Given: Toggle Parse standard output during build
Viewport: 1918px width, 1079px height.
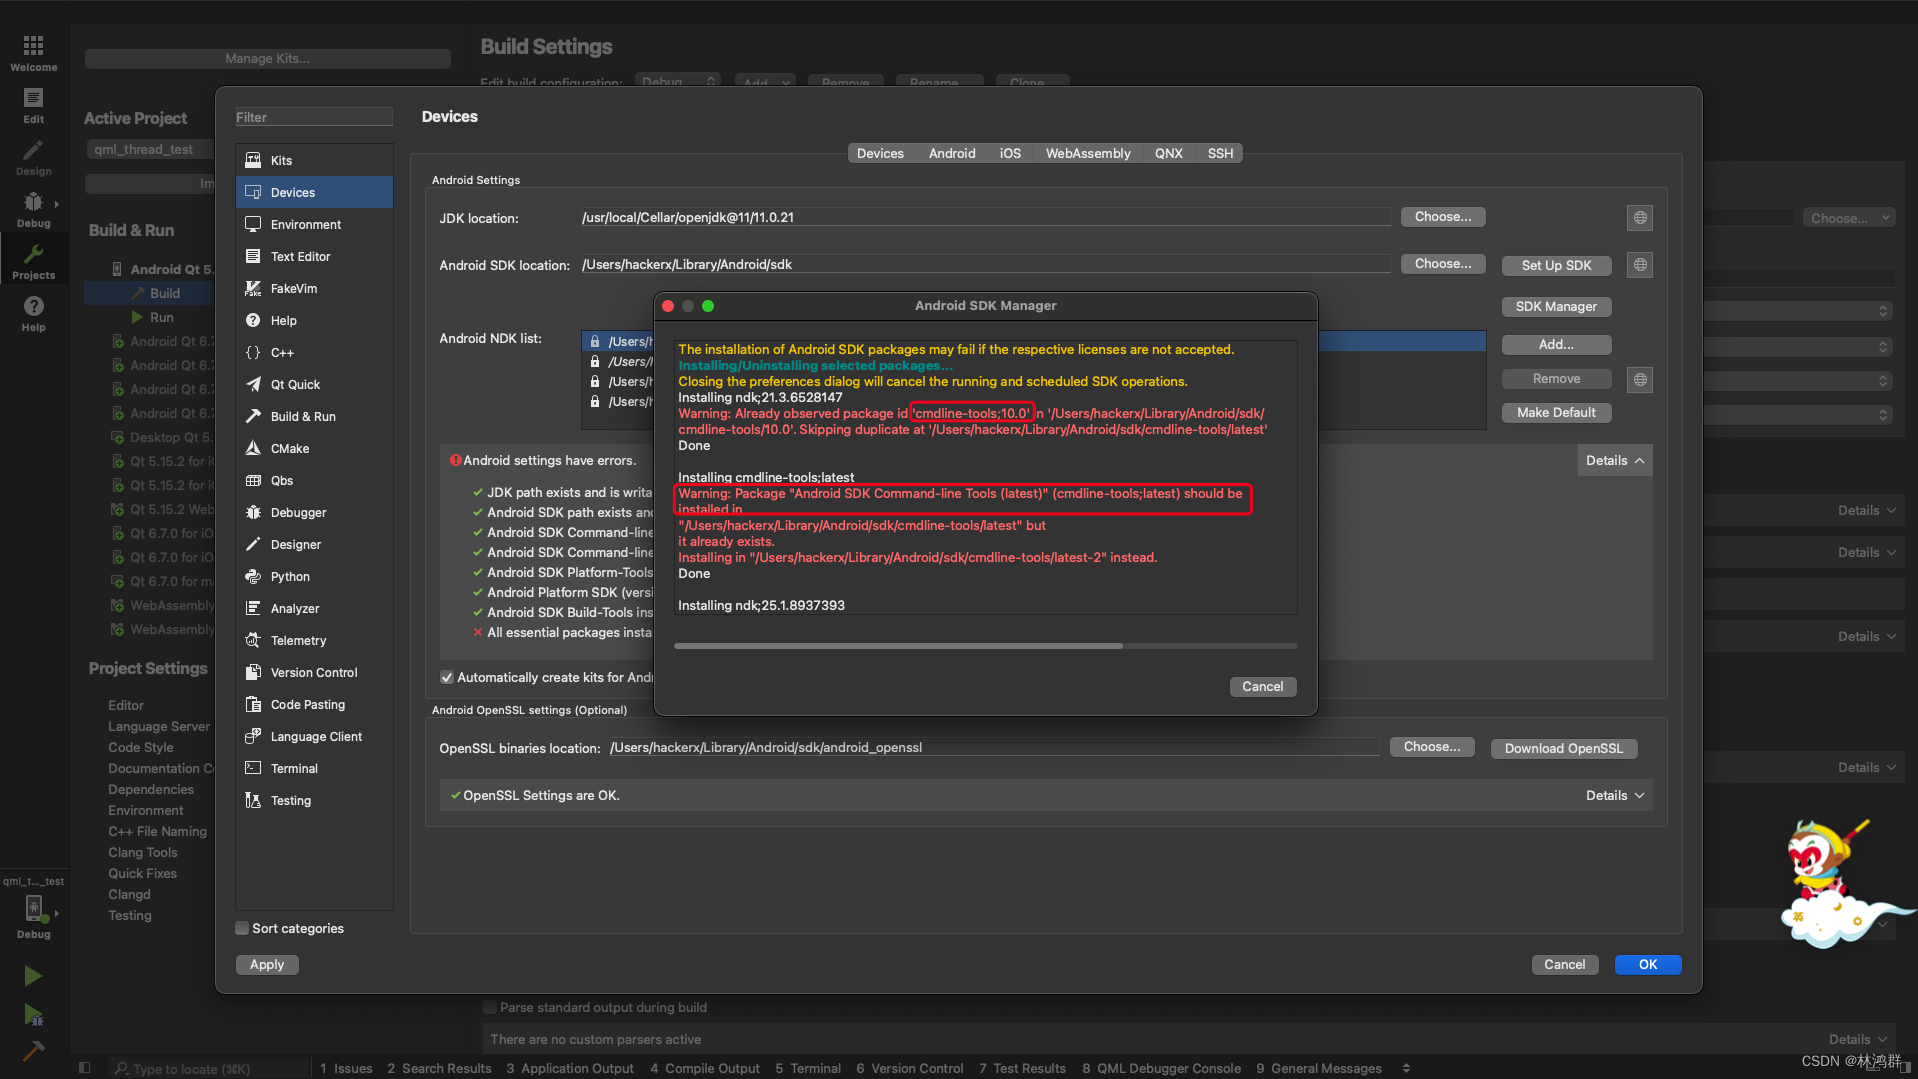Looking at the screenshot, I should 490,1007.
